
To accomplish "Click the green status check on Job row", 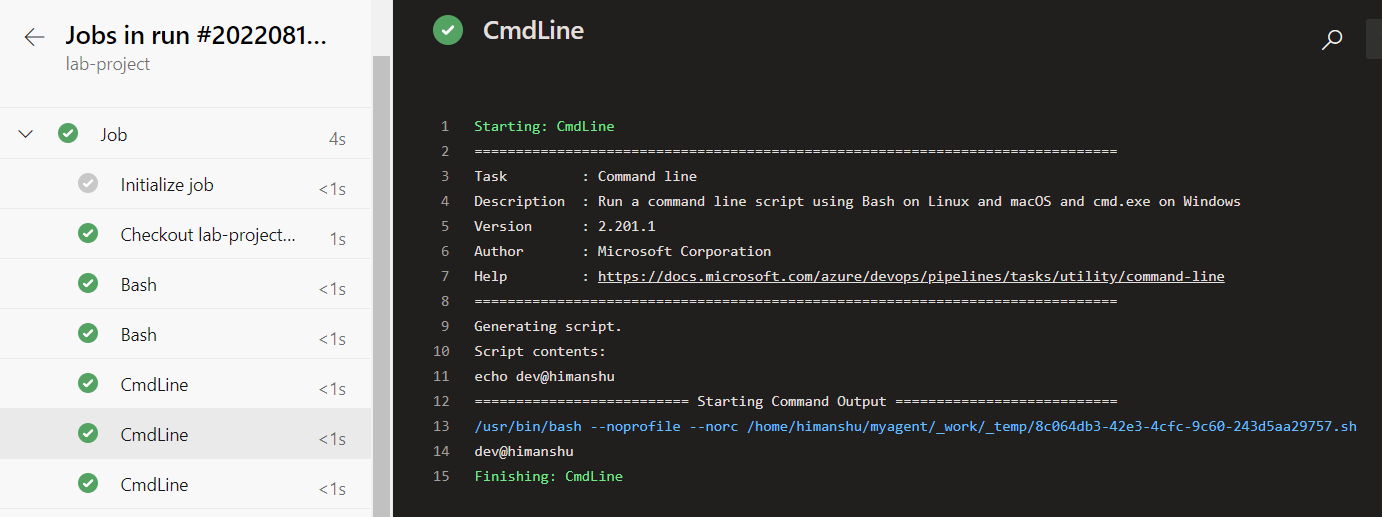I will pyautogui.click(x=68, y=133).
